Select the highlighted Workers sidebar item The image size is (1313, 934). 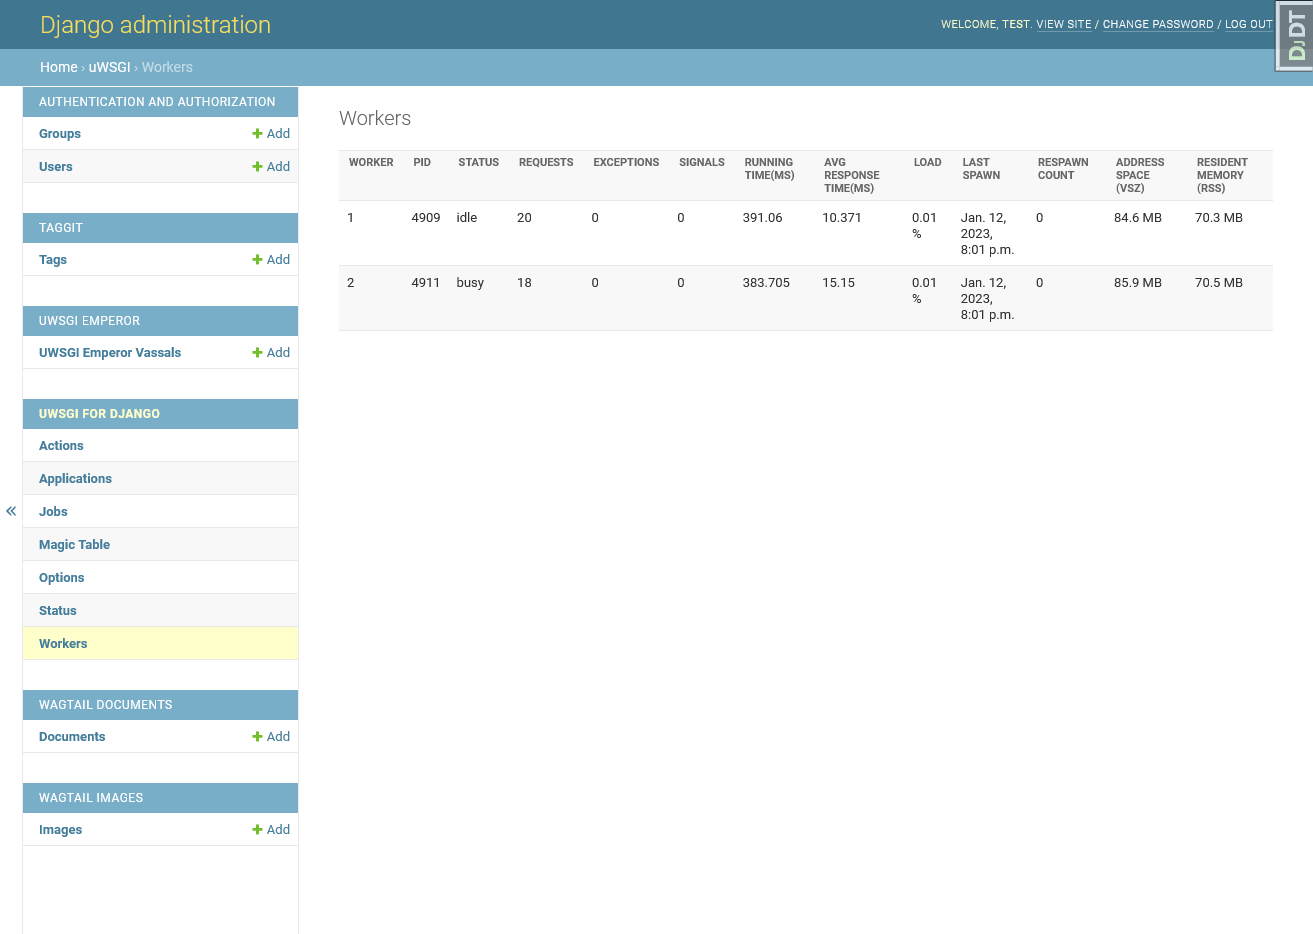pyautogui.click(x=63, y=644)
